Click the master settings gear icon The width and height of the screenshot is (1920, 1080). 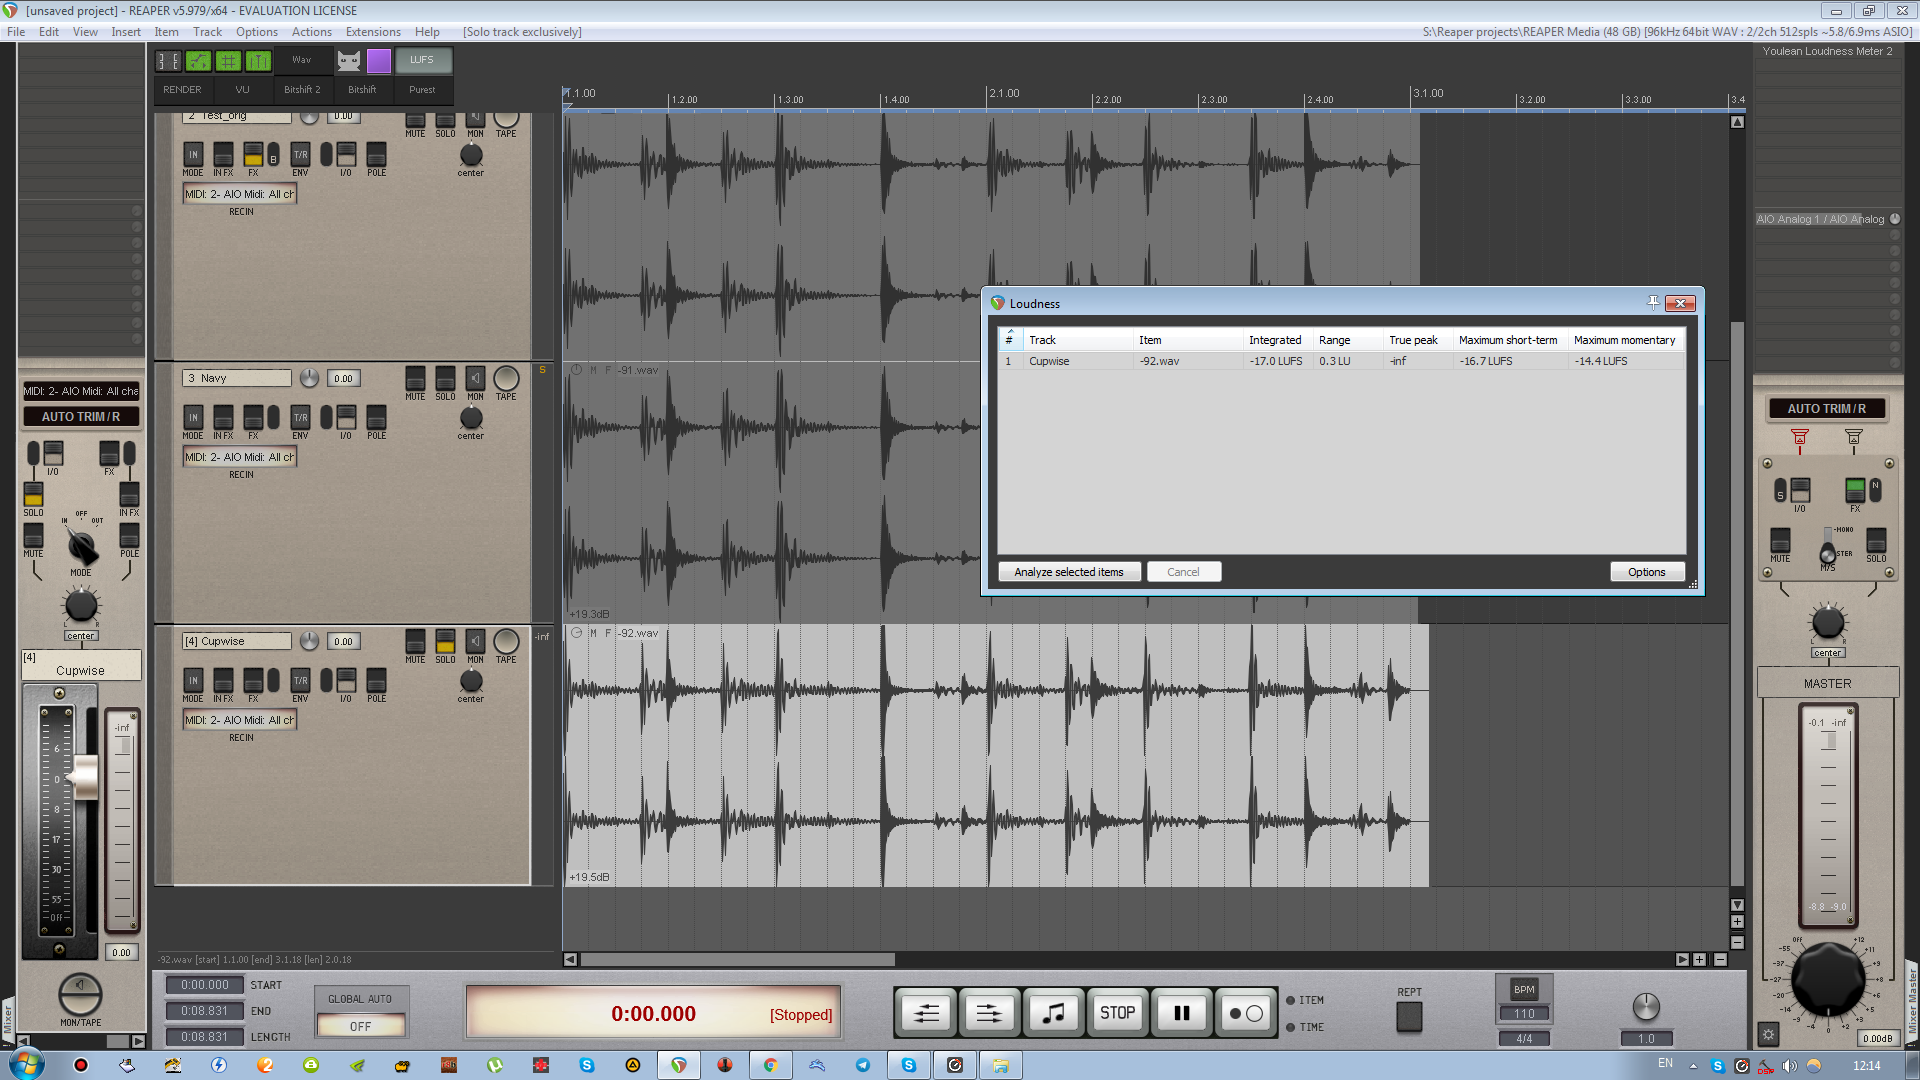1768,1035
